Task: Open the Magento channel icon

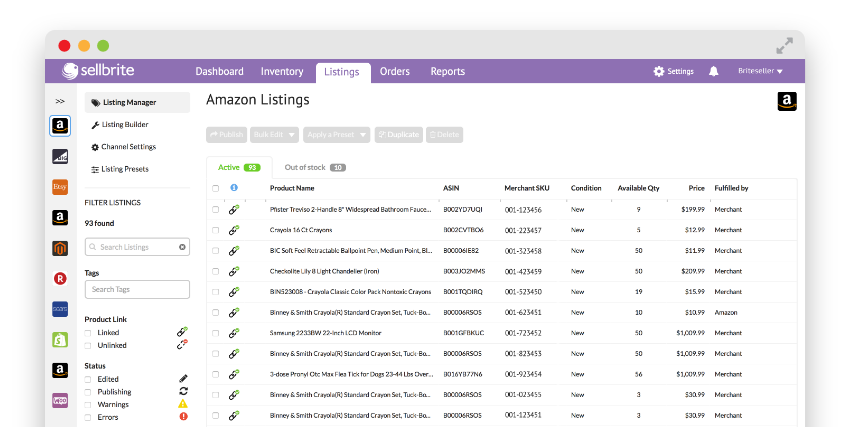Action: tap(60, 248)
